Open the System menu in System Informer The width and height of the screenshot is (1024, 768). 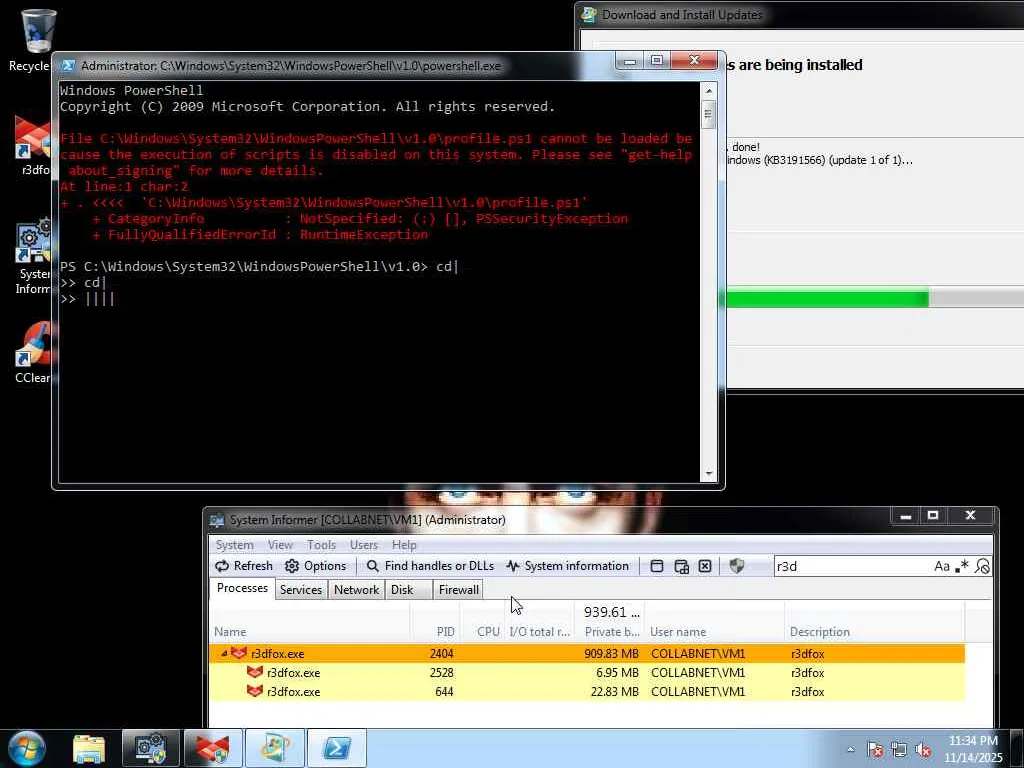pos(234,545)
